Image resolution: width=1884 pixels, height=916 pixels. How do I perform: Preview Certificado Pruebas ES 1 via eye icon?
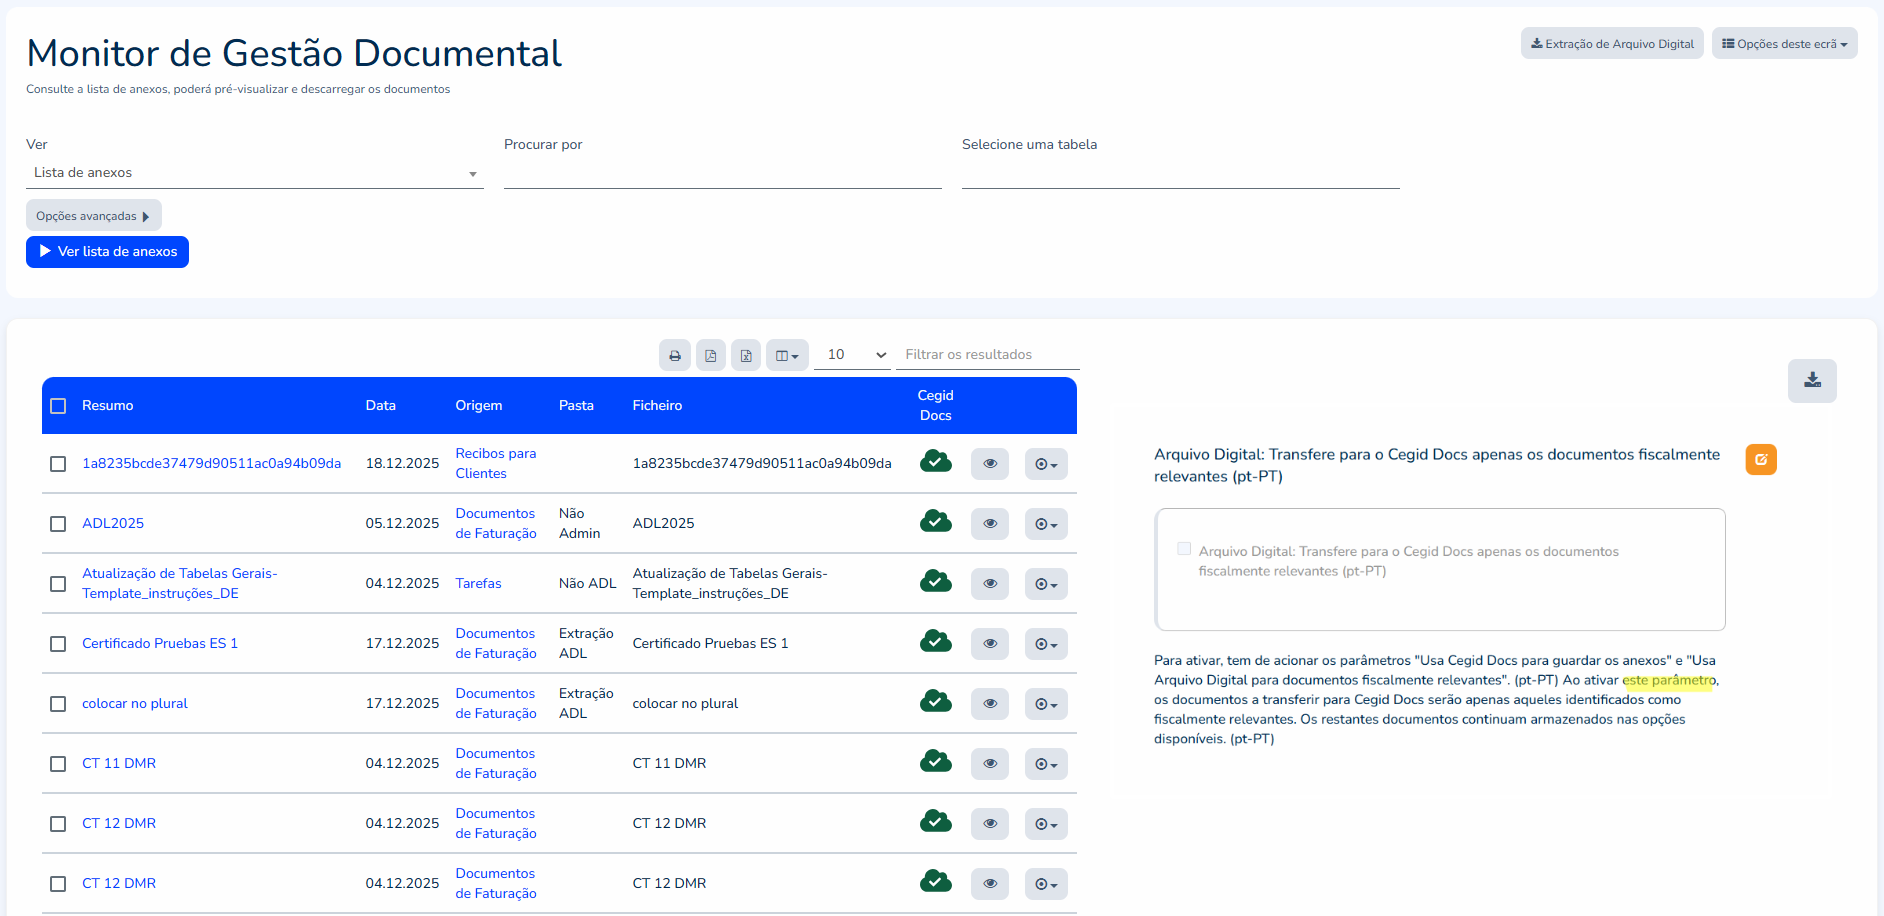(990, 644)
